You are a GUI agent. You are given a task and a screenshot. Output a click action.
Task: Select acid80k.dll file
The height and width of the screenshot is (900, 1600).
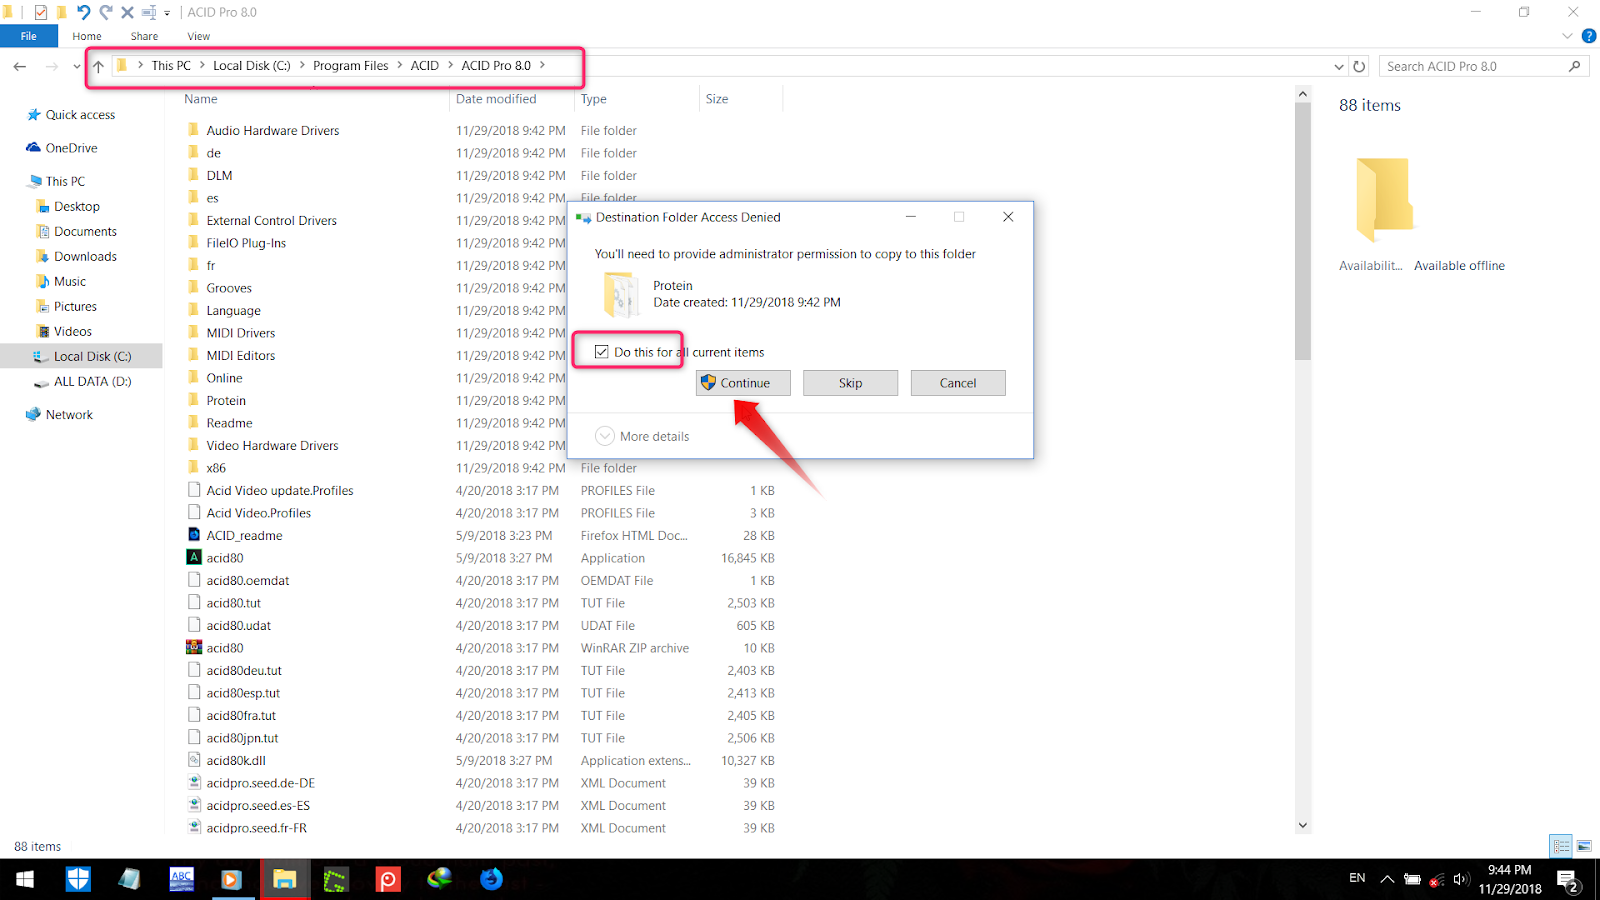[x=235, y=761]
